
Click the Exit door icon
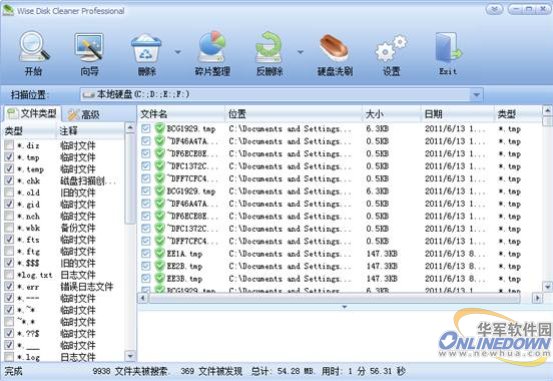pos(448,47)
